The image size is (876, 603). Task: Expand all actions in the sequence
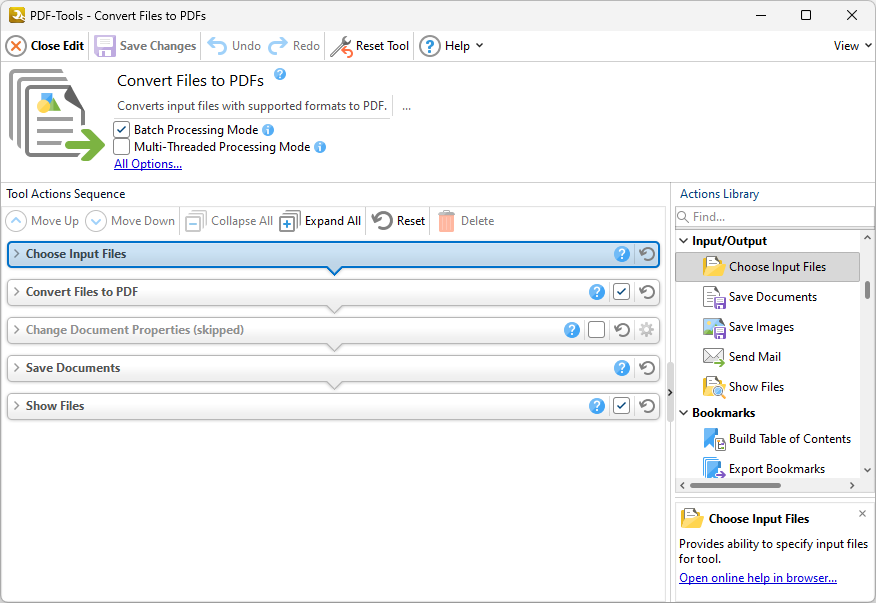tap(320, 221)
